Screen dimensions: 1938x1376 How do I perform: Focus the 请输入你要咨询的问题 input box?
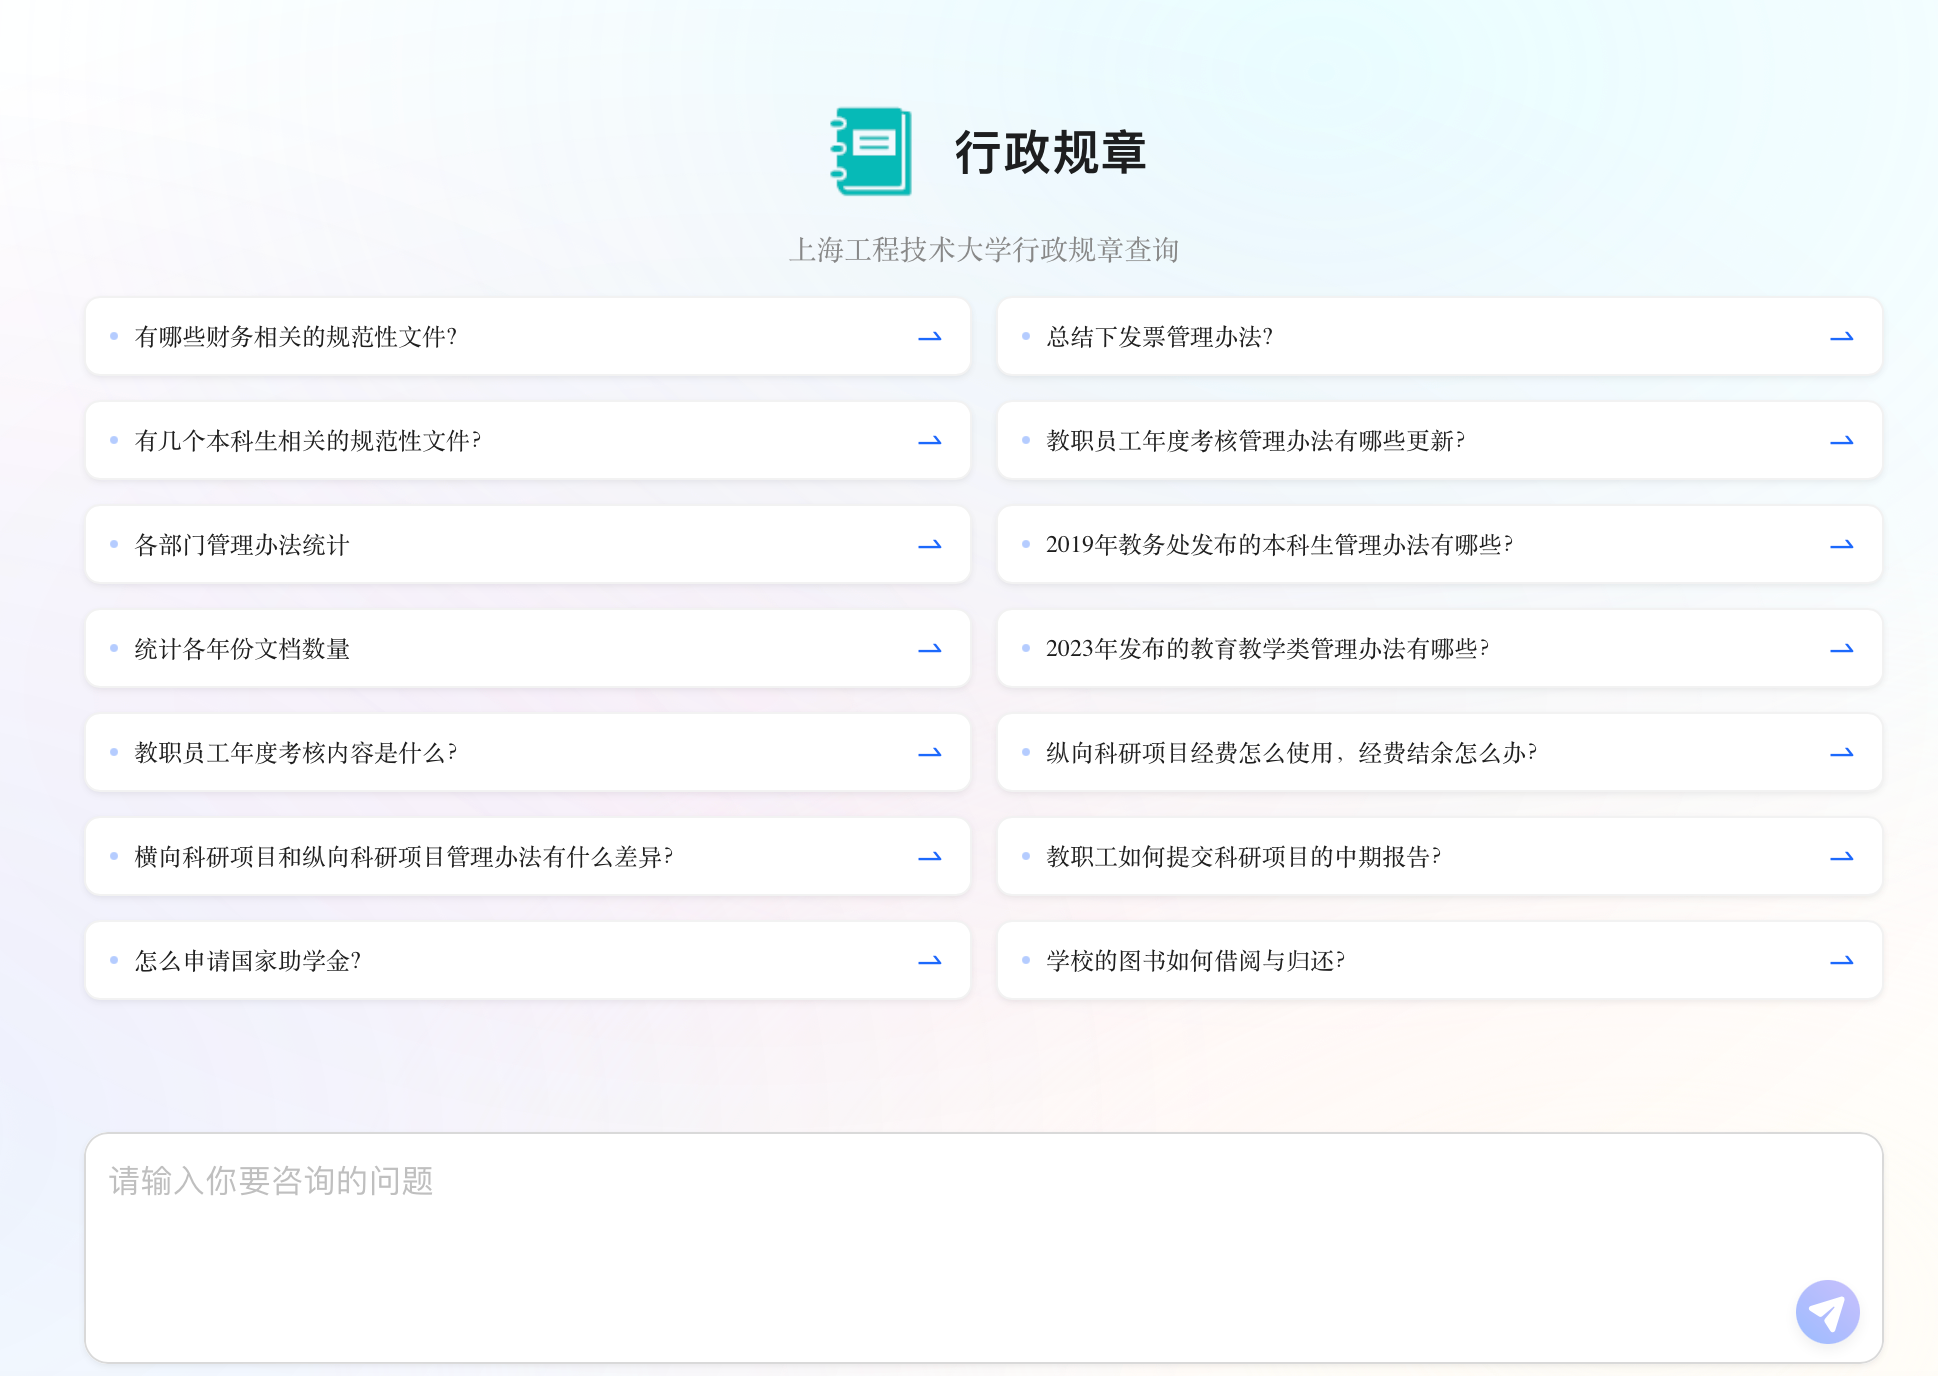tap(984, 1247)
